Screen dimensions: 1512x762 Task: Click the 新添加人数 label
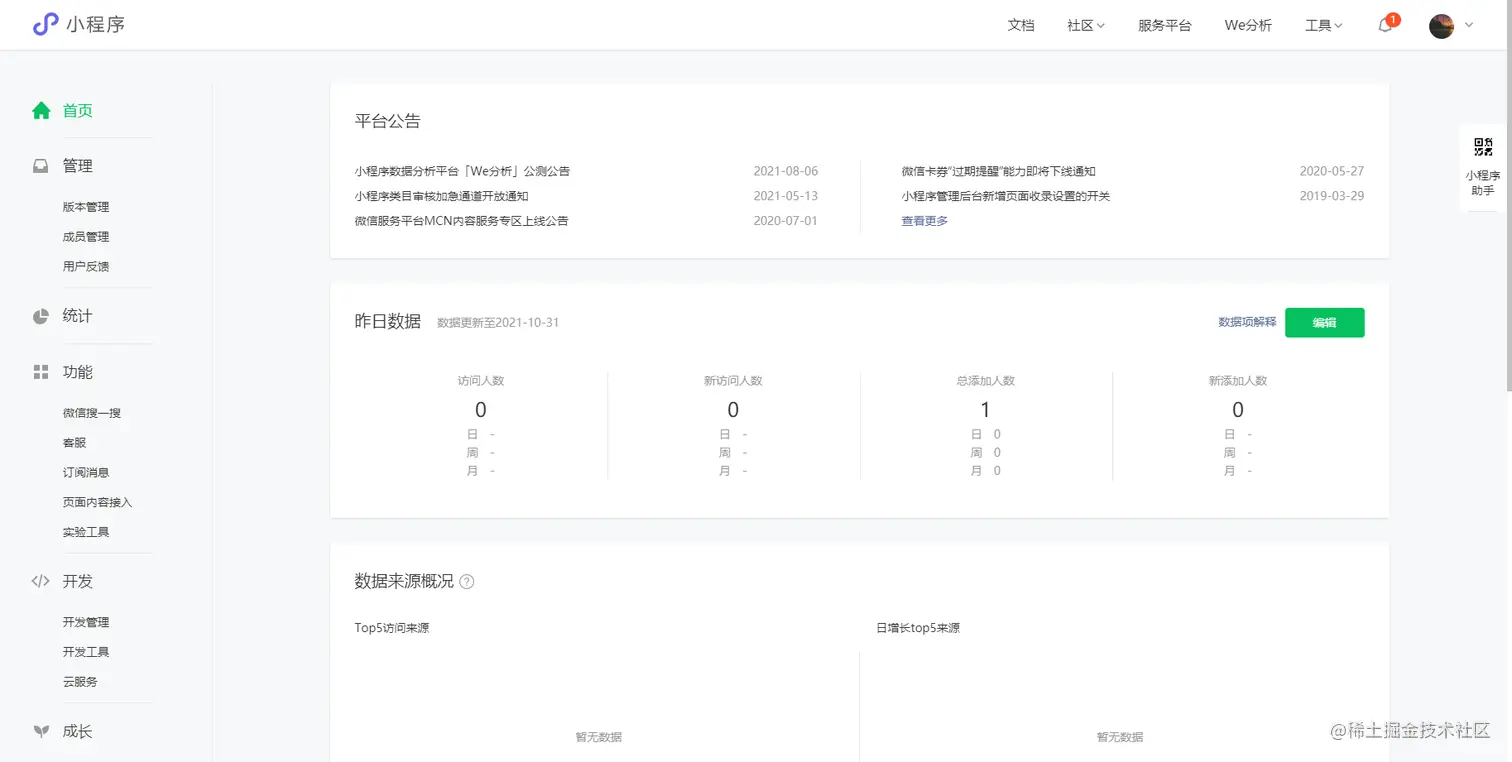coord(1237,381)
